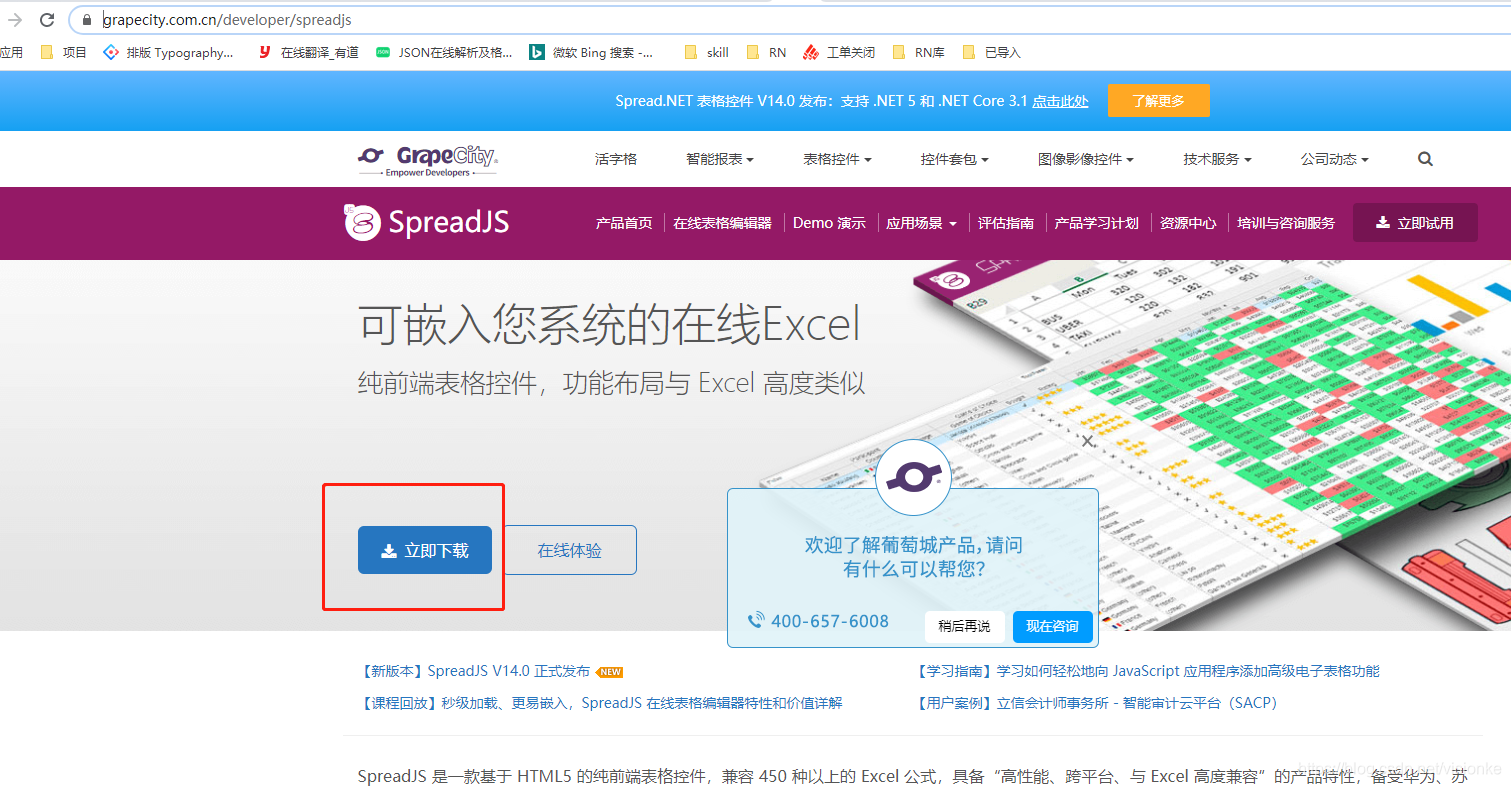Open the 评估指南 menu item
Viewport: 1511px width, 787px height.
coord(1006,223)
